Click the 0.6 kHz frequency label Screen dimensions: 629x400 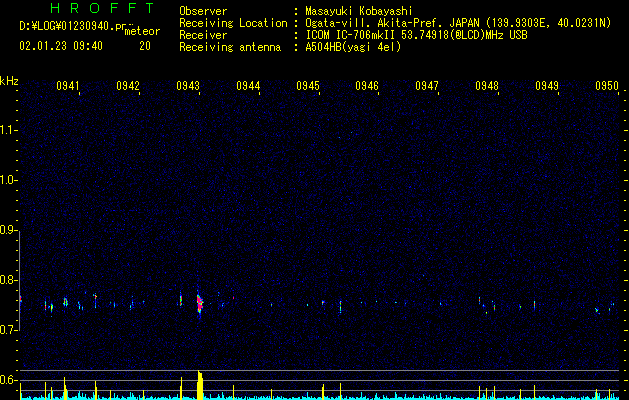(9, 380)
